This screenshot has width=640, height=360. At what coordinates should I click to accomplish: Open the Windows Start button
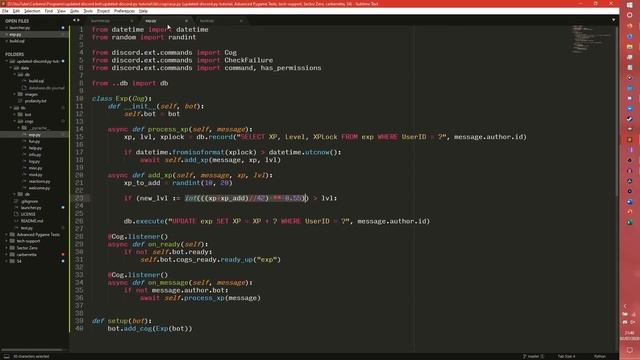(x=629, y=4)
